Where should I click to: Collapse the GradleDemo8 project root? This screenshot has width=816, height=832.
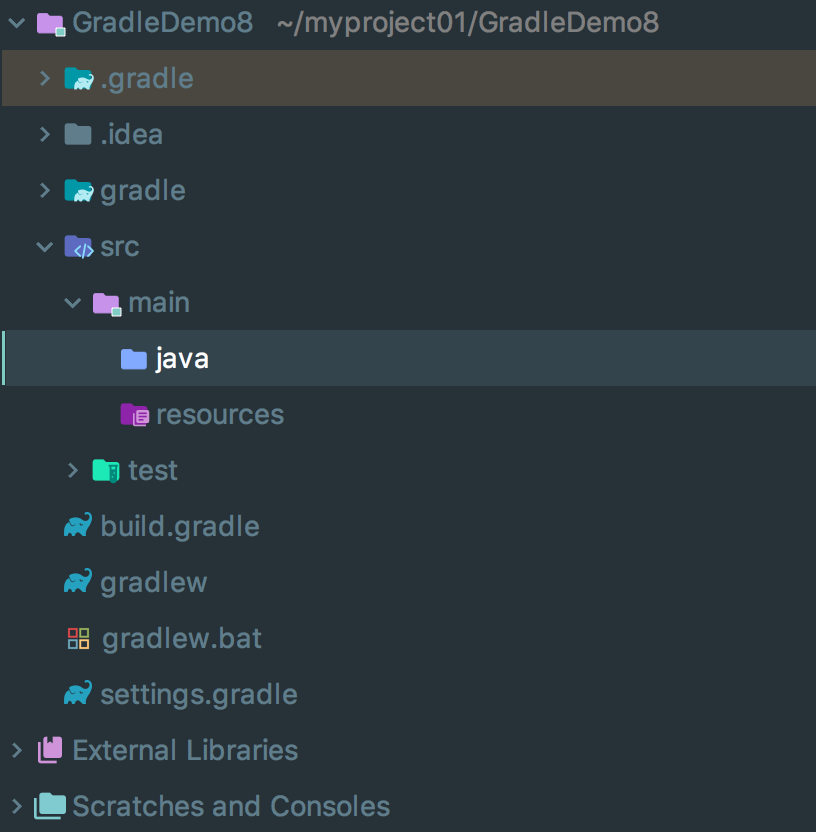[16, 22]
